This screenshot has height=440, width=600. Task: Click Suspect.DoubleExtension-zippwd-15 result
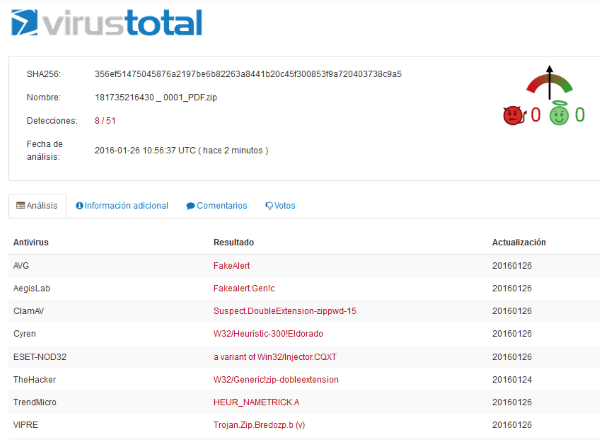point(285,311)
